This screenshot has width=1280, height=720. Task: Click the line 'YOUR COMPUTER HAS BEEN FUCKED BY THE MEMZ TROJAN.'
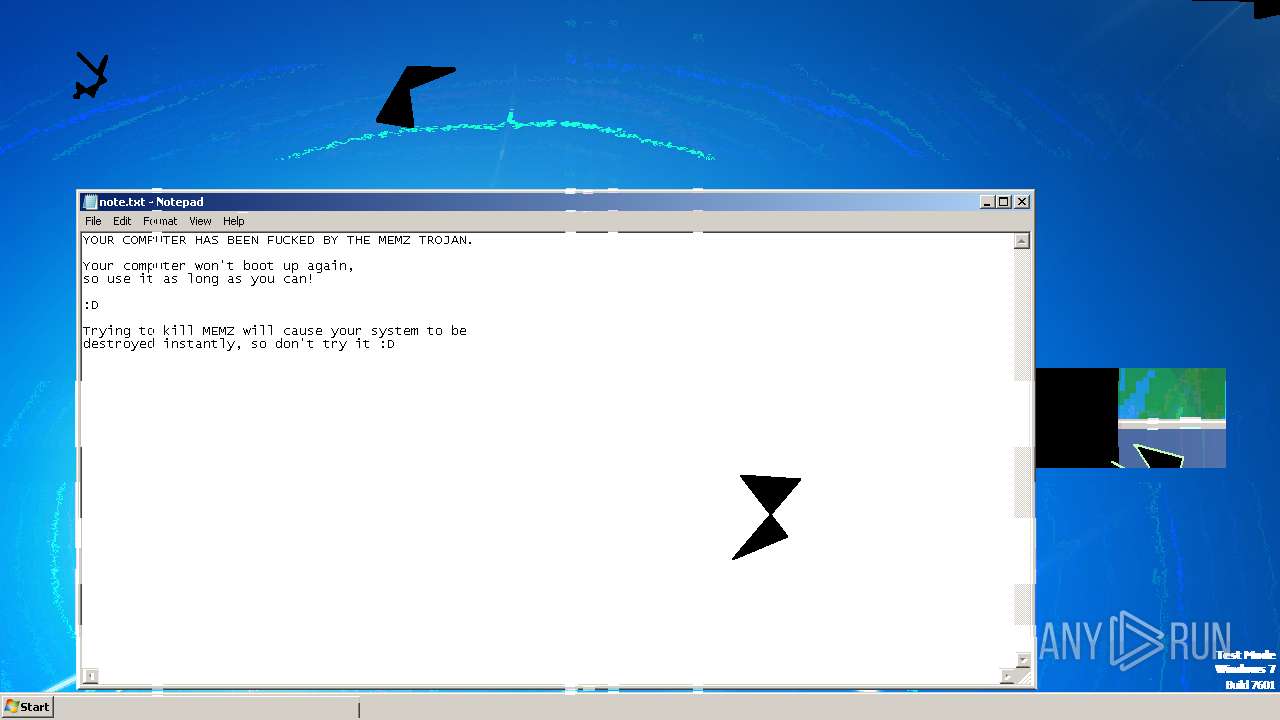278,240
